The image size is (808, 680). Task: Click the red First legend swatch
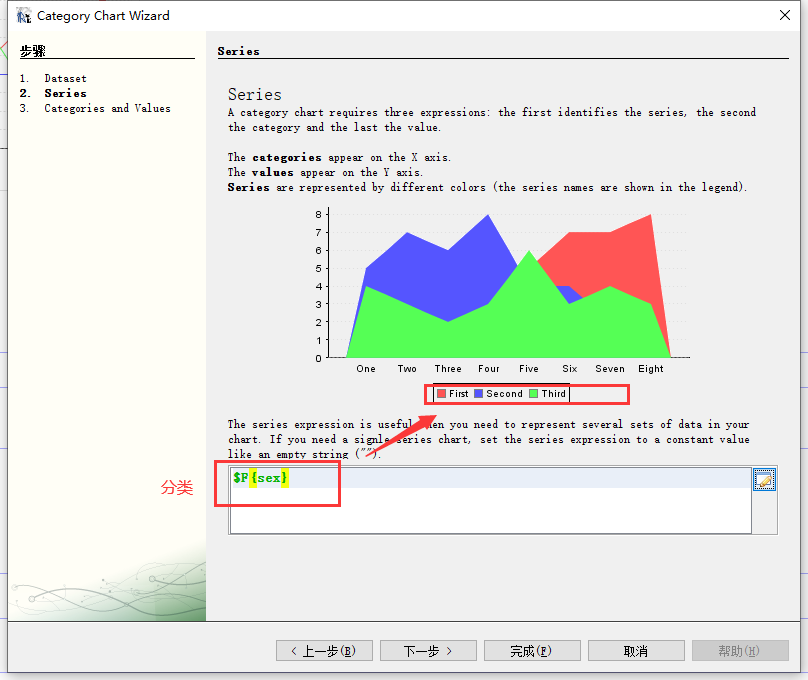click(x=441, y=394)
